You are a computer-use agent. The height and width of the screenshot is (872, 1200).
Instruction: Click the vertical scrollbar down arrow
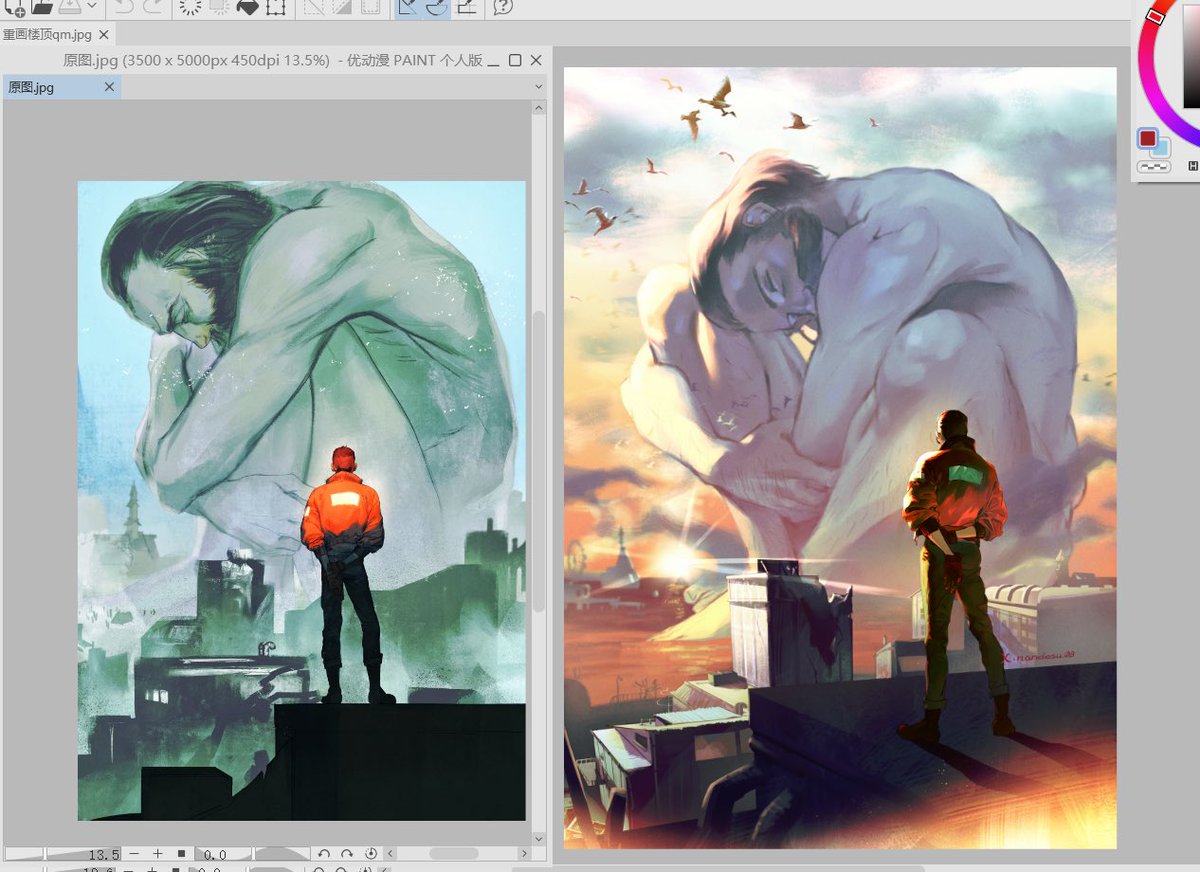pos(539,838)
